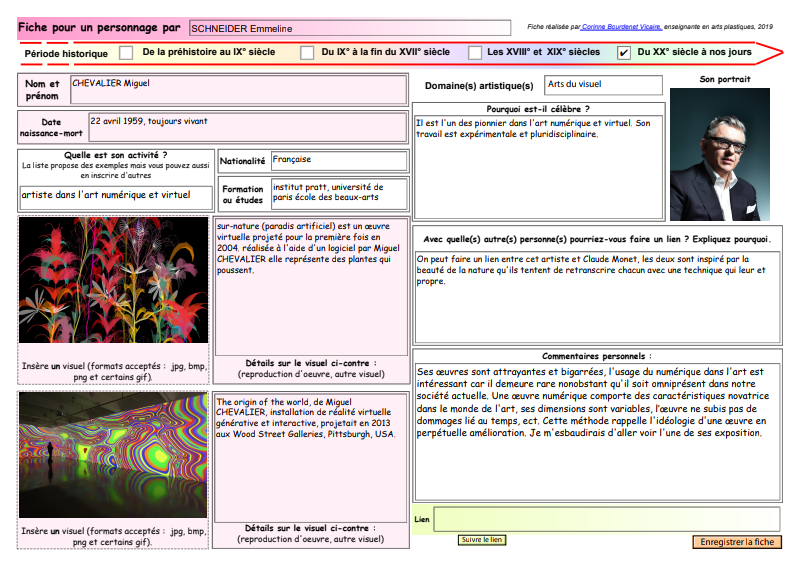Focus the 'CHEVALIER Miguel' name field
800x566 pixels.
click(238, 90)
